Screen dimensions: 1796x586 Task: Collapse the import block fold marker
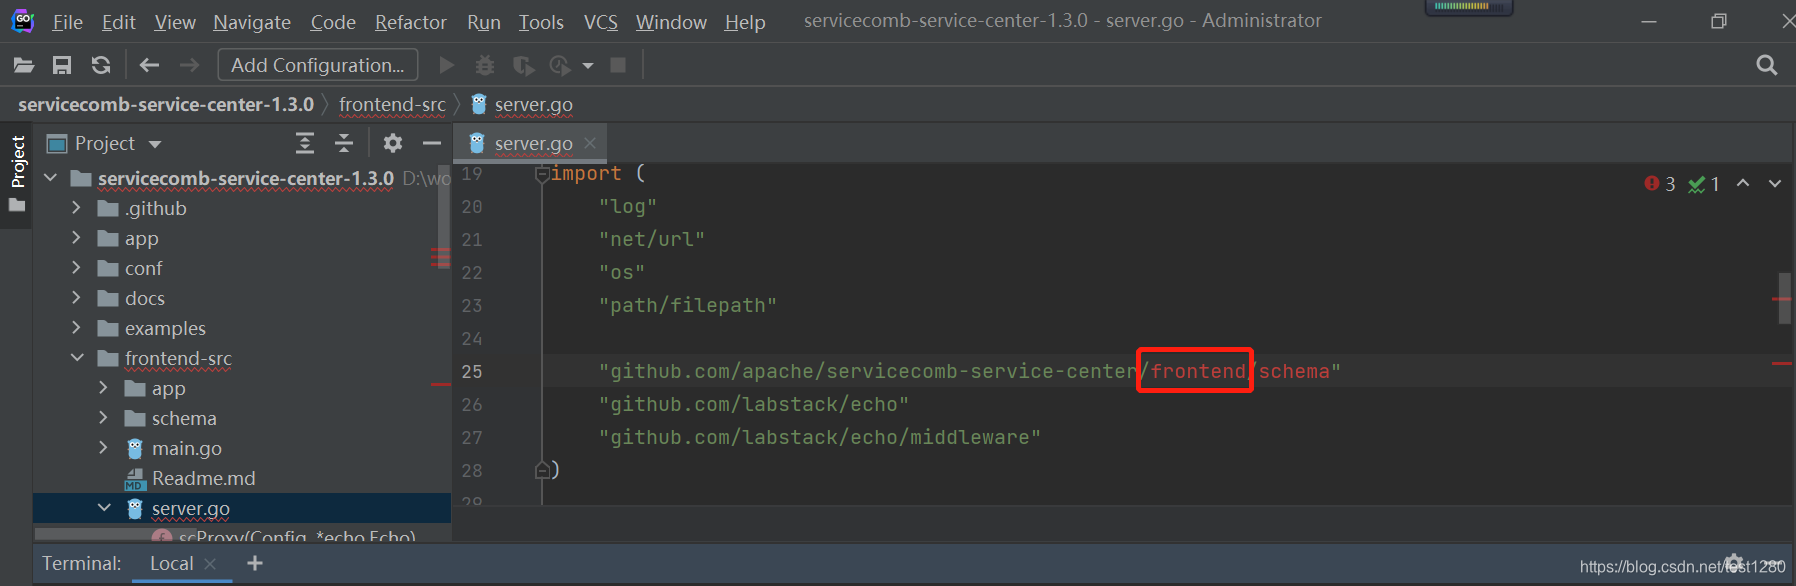coord(542,174)
